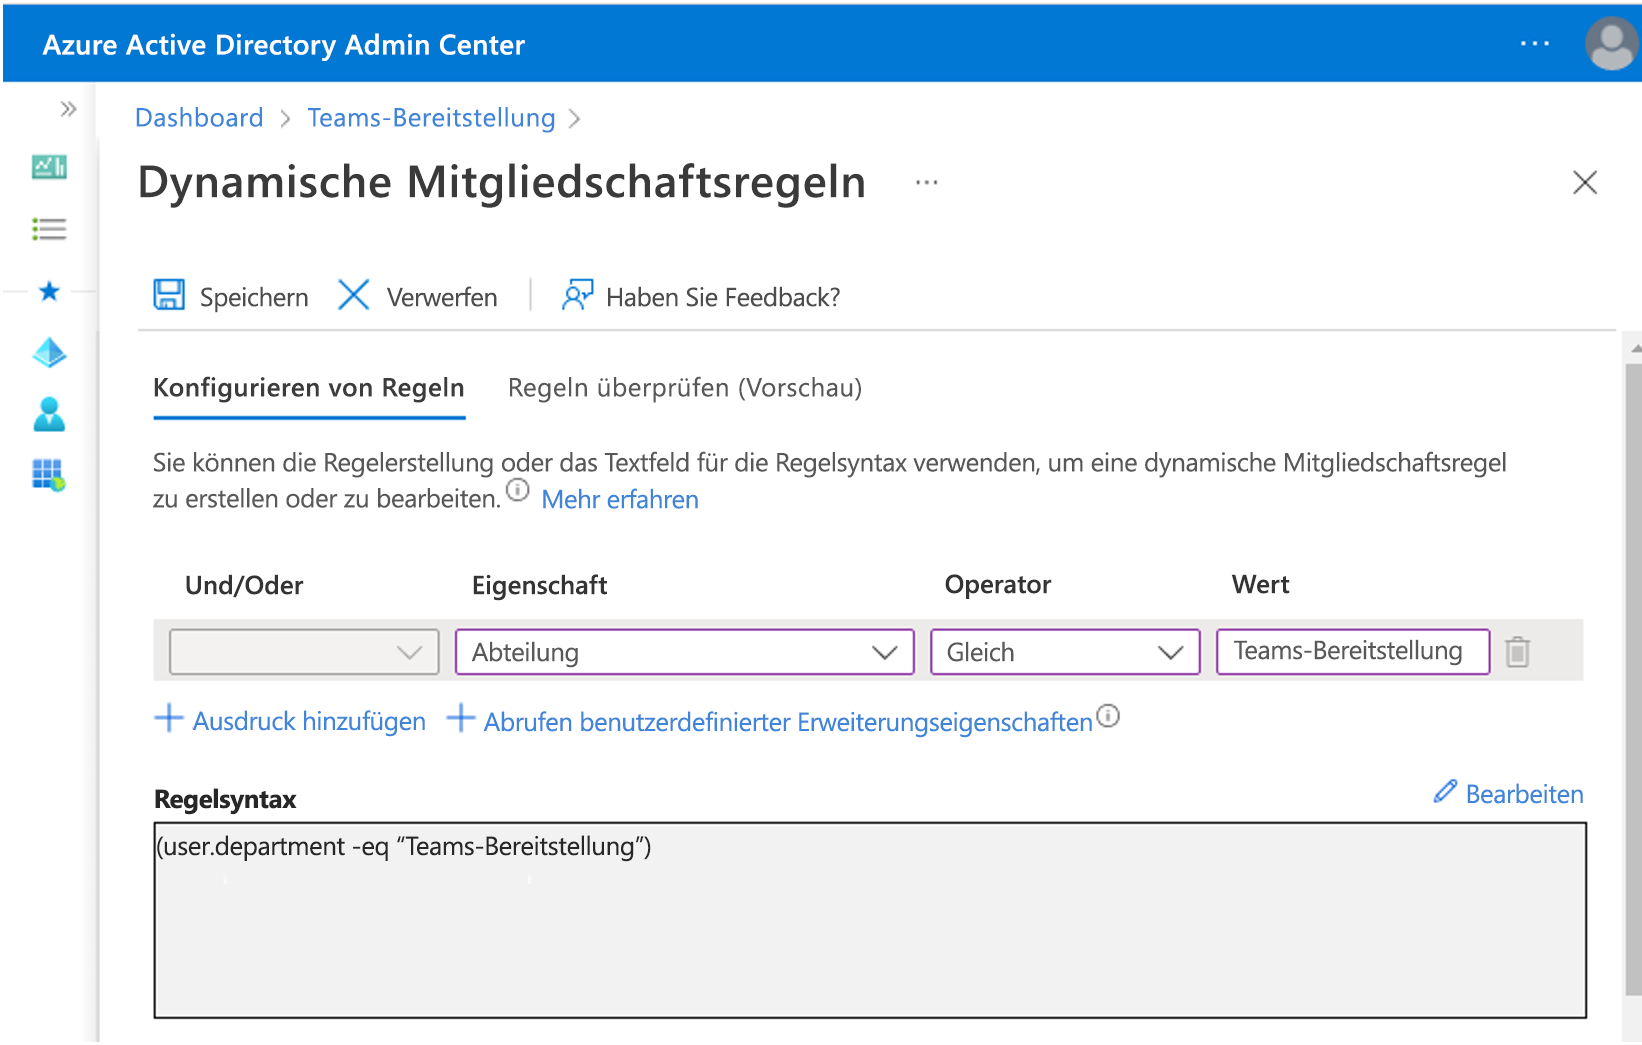
Task: Click Abrufen benutzerdefinierter Erweiterungseigenschaften
Action: coord(770,720)
